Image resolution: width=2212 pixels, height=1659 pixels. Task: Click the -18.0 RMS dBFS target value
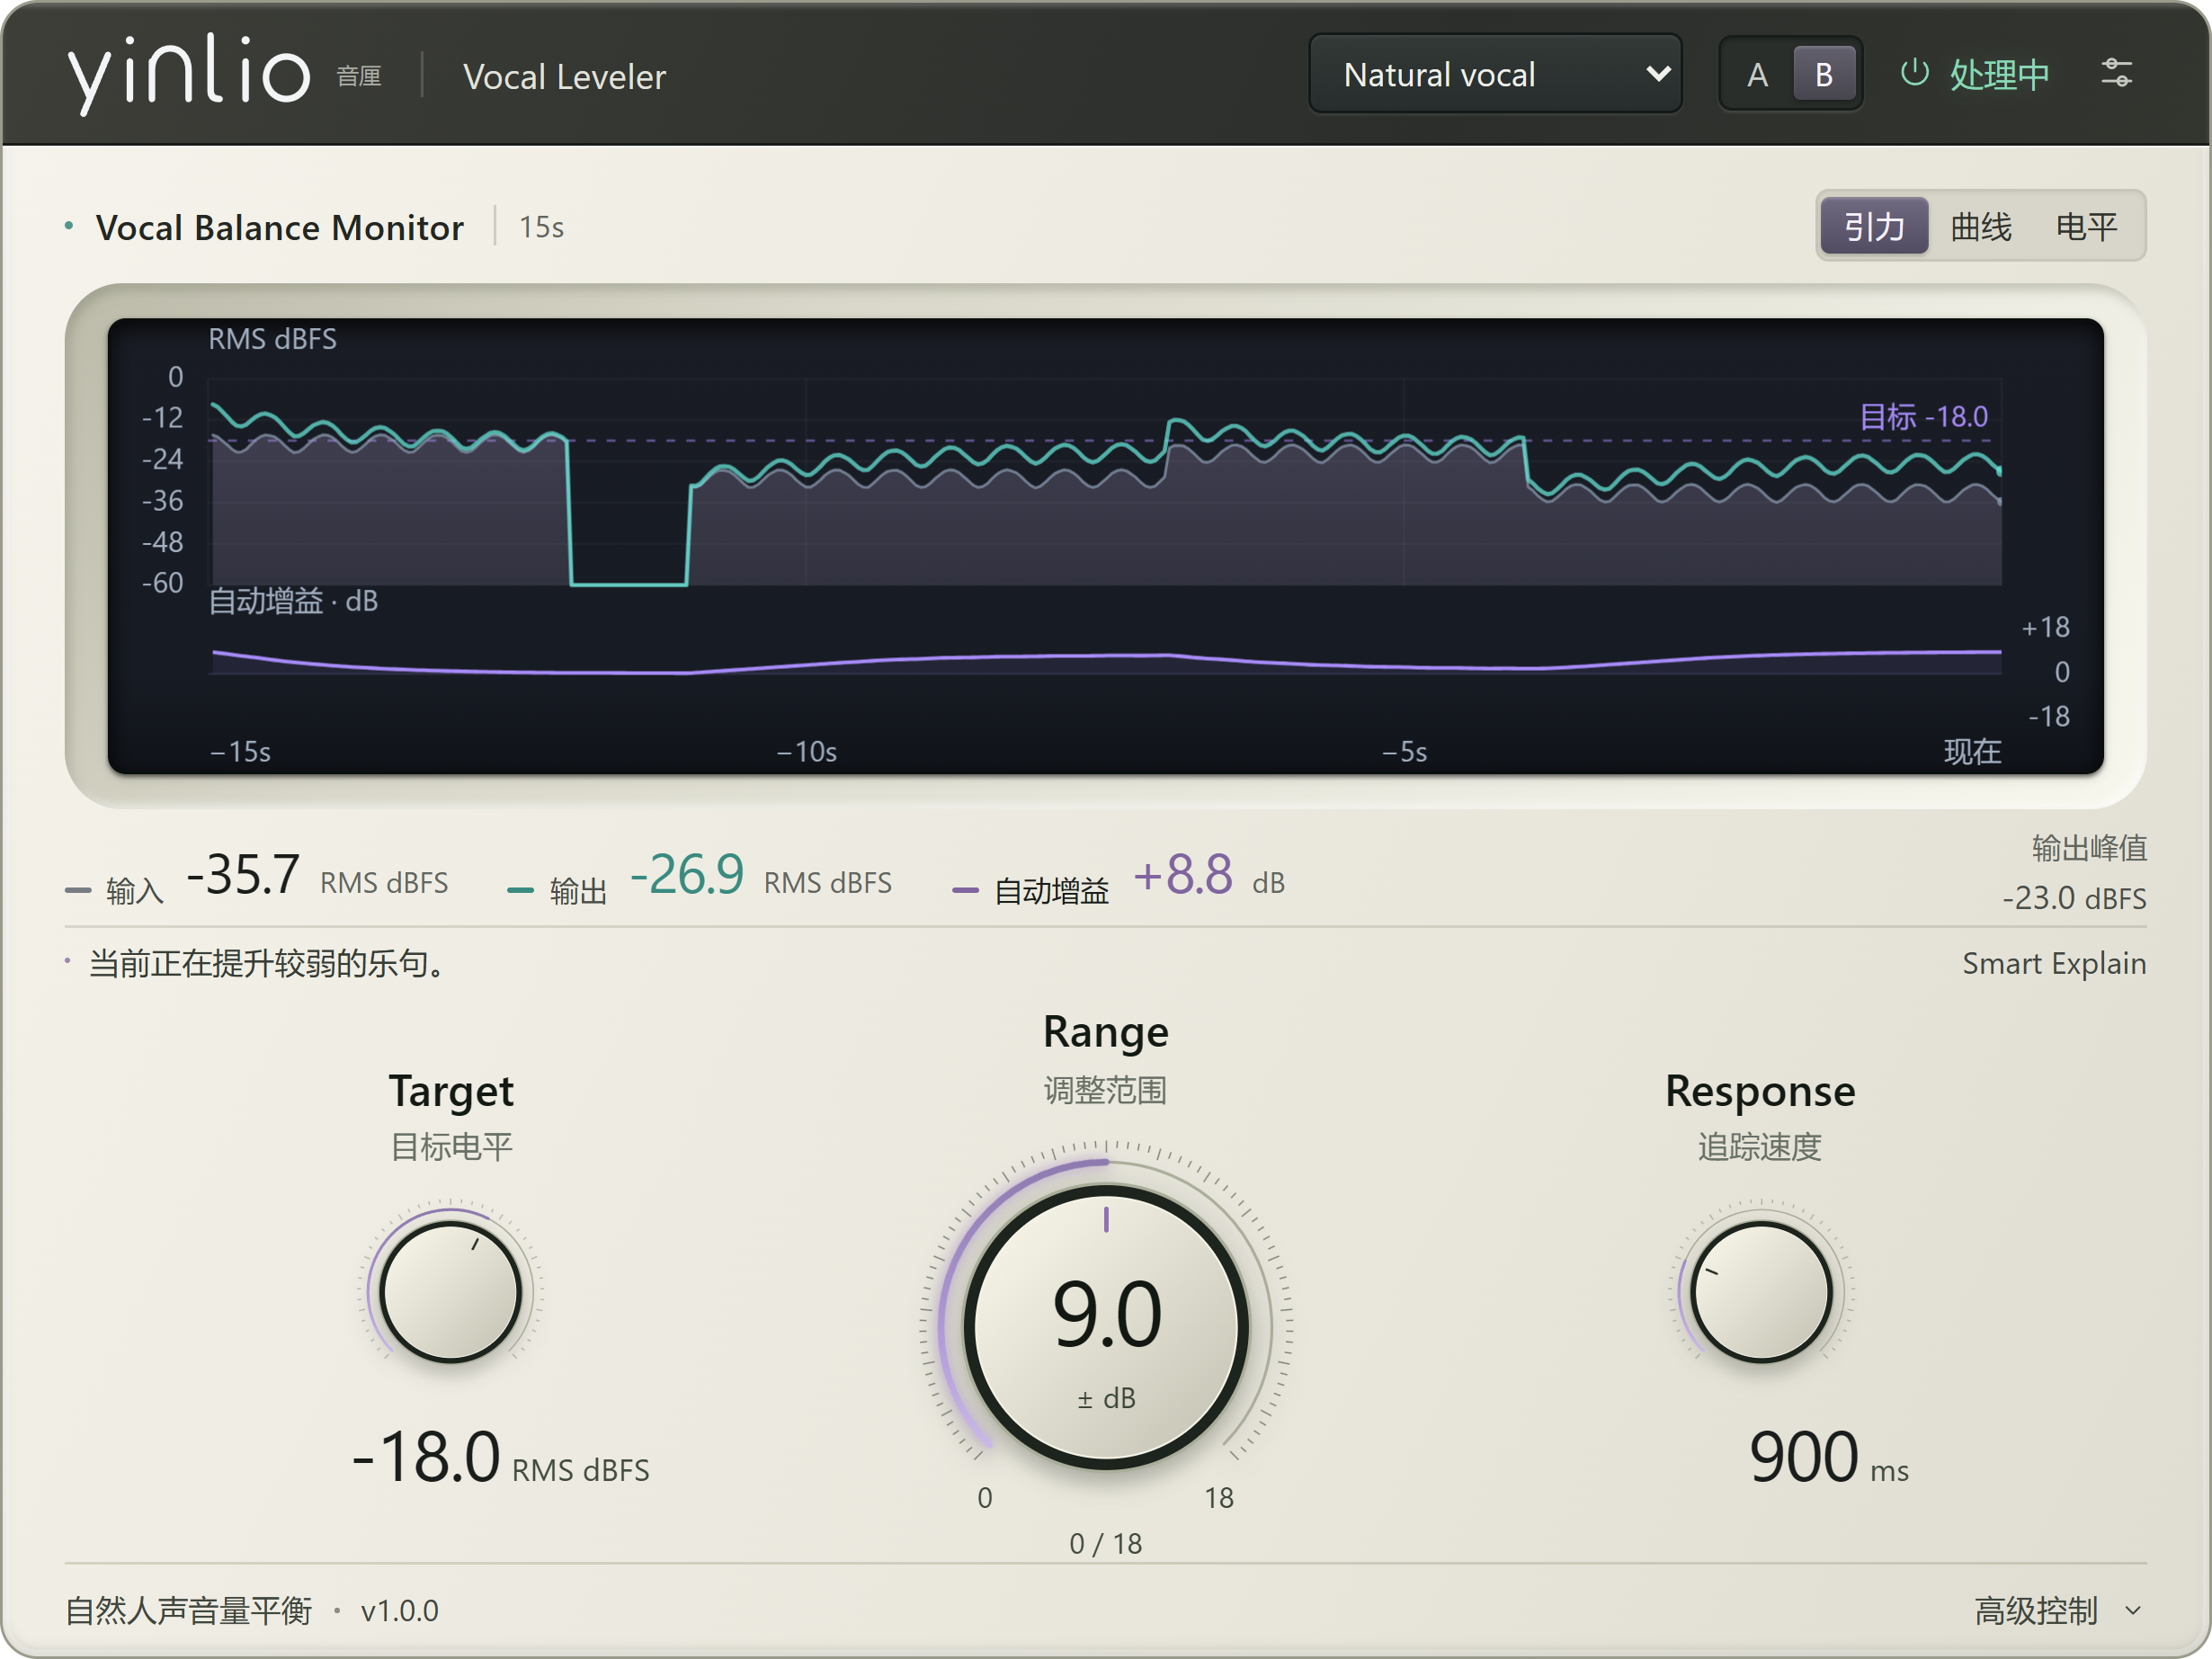501,1457
